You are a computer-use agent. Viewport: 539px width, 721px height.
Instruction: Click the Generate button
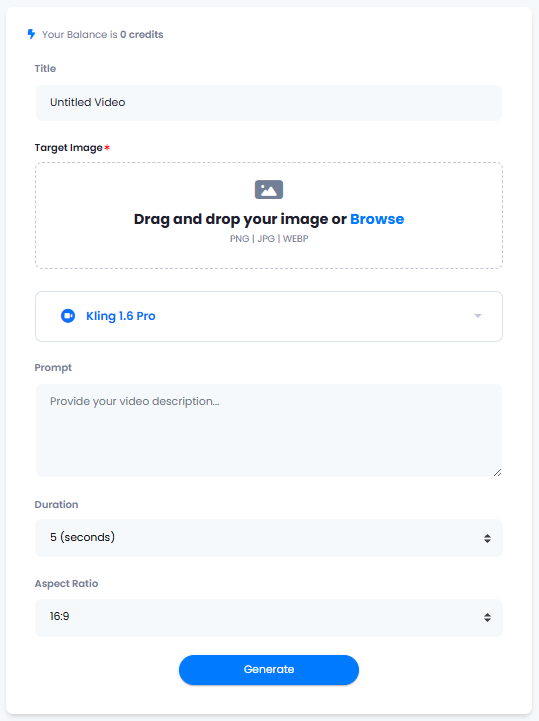(269, 670)
